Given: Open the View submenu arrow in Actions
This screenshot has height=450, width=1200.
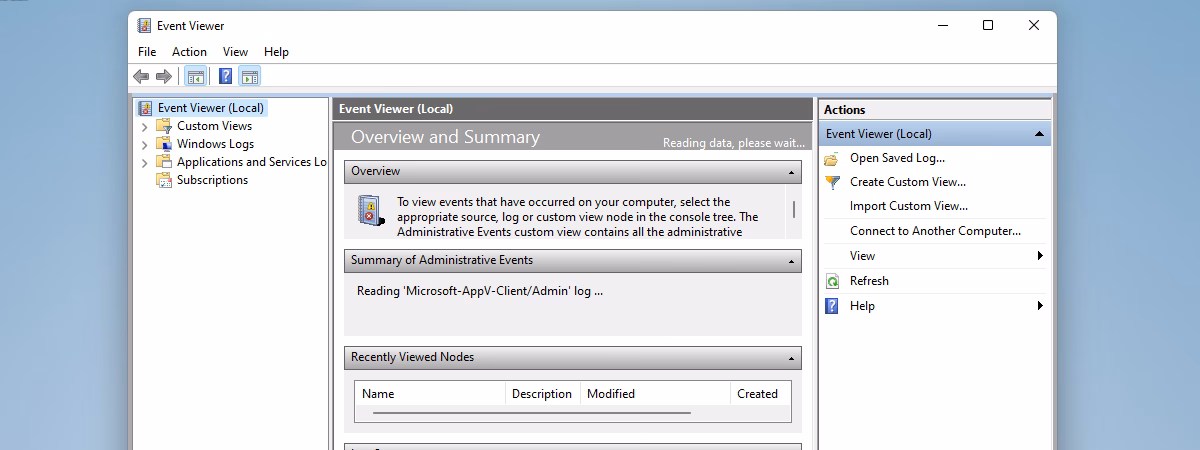Looking at the screenshot, I should pyautogui.click(x=1041, y=256).
